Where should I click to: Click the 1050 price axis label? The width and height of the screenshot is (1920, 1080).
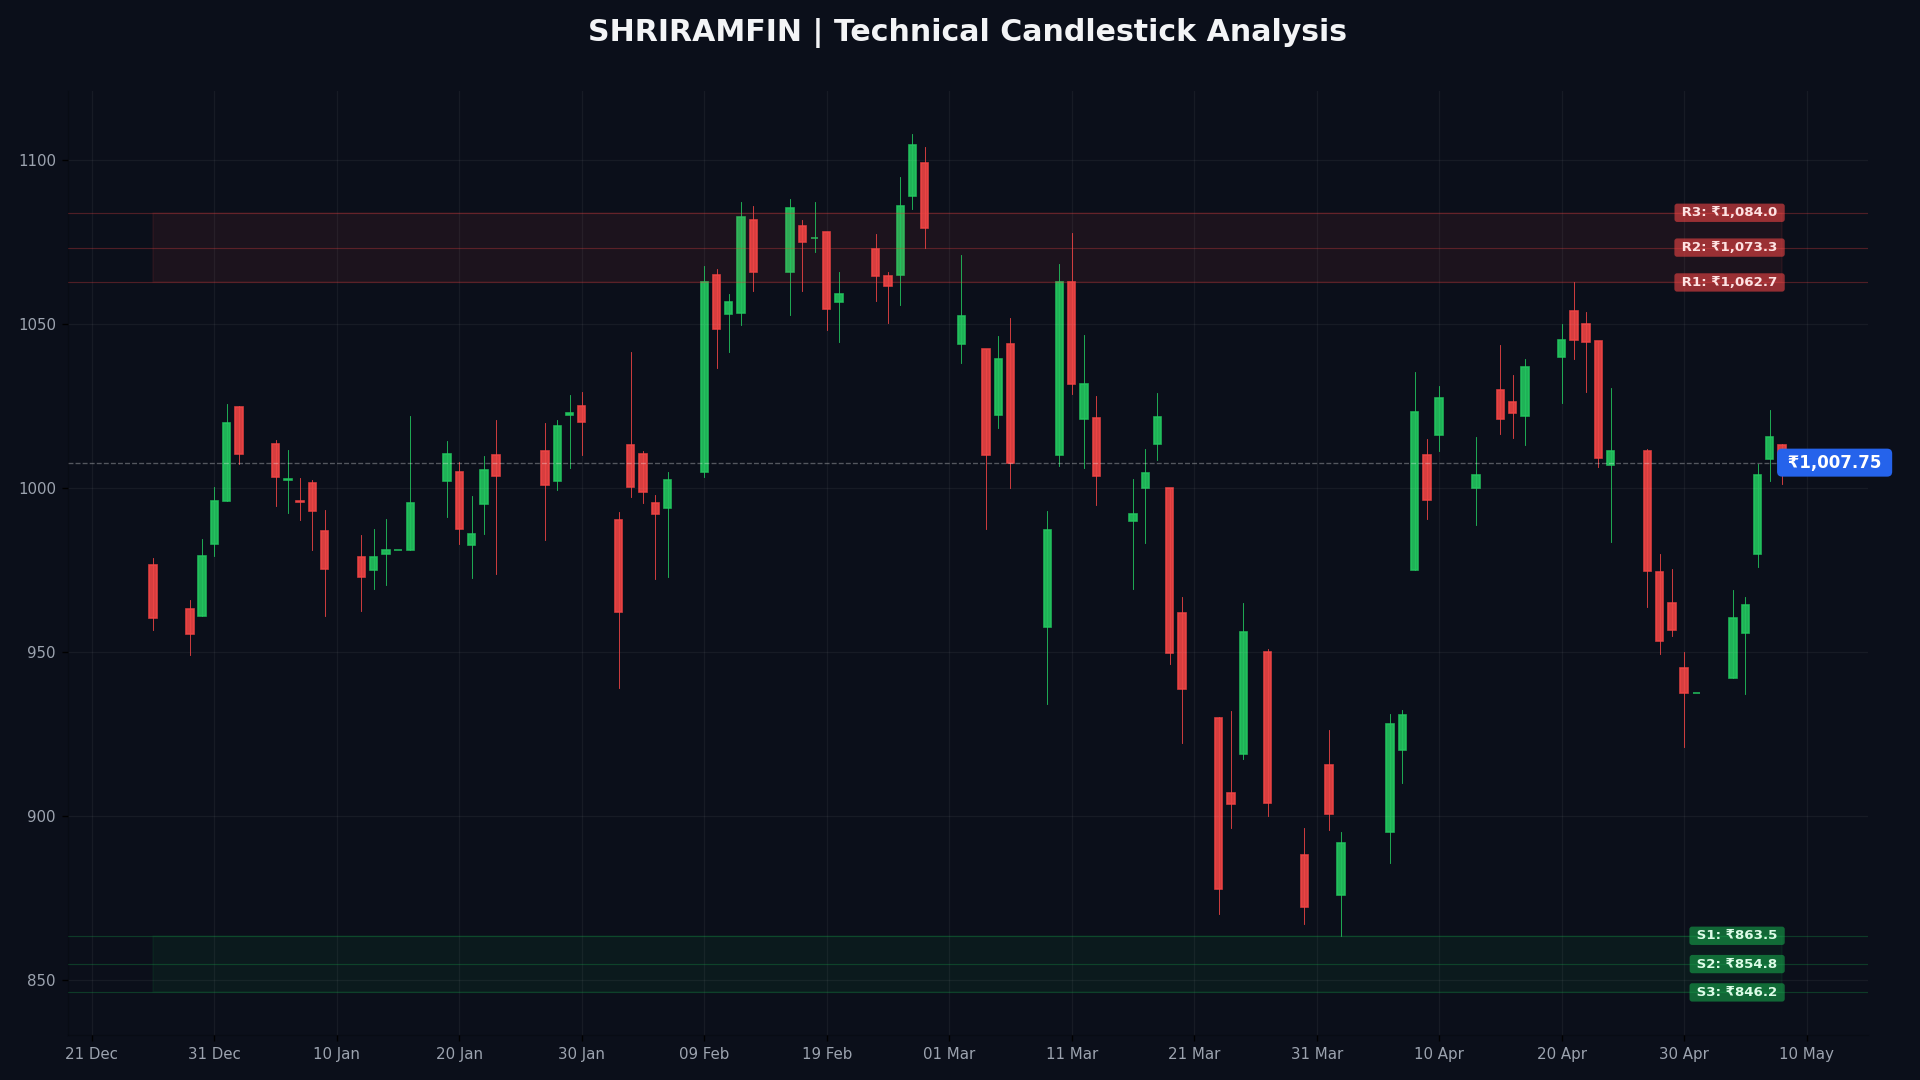pyautogui.click(x=37, y=325)
